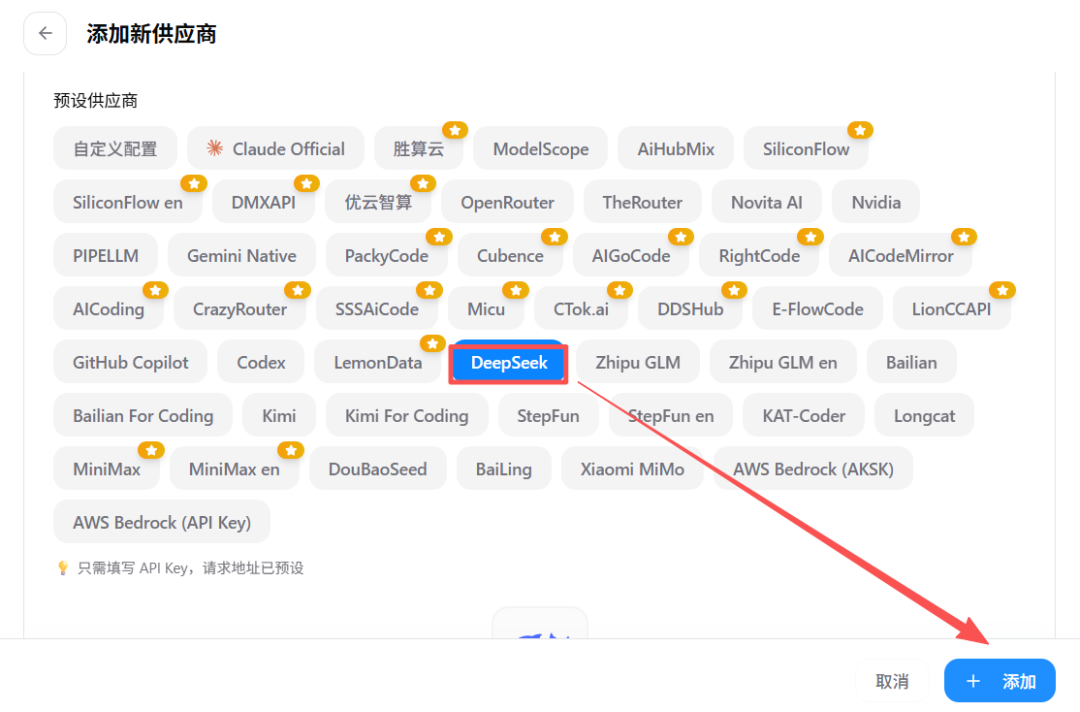The height and width of the screenshot is (712, 1080).
Task: Choose KAT-Coder provider
Action: click(x=804, y=416)
